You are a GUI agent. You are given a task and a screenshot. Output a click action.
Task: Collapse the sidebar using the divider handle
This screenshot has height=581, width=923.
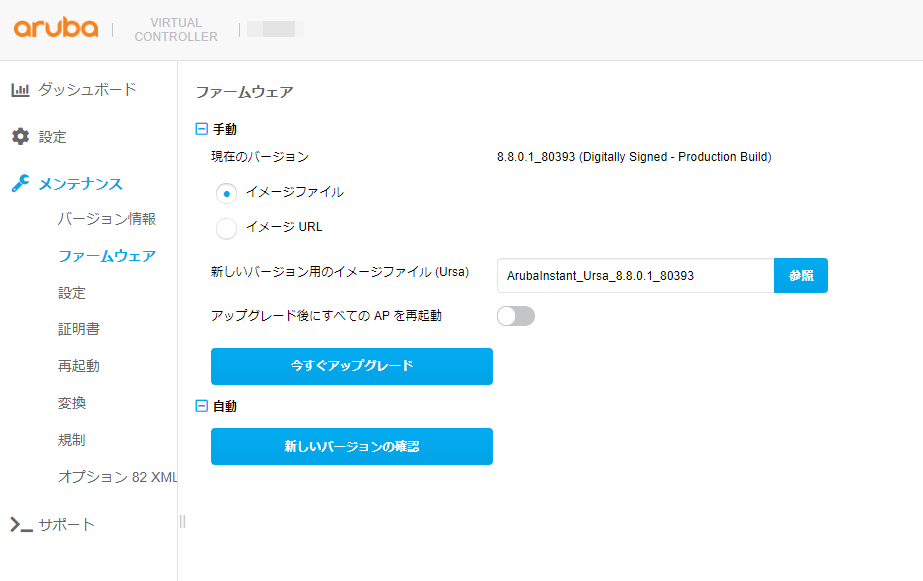pyautogui.click(x=181, y=521)
